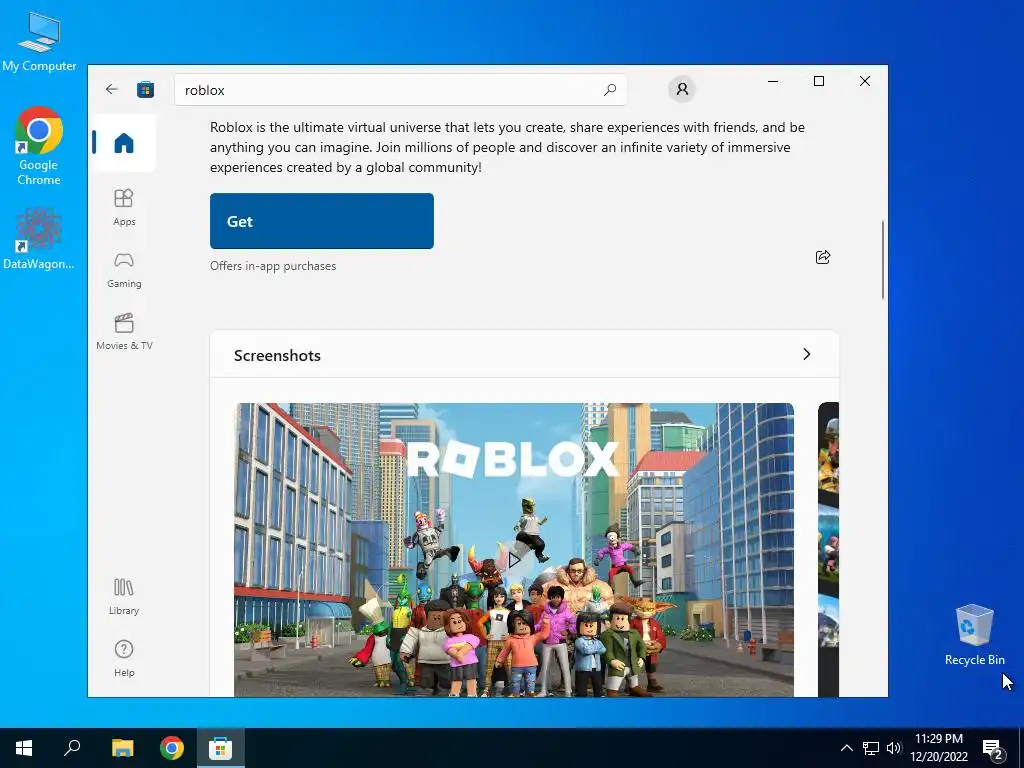Open the Gaming section in the sidebar

[x=123, y=270]
